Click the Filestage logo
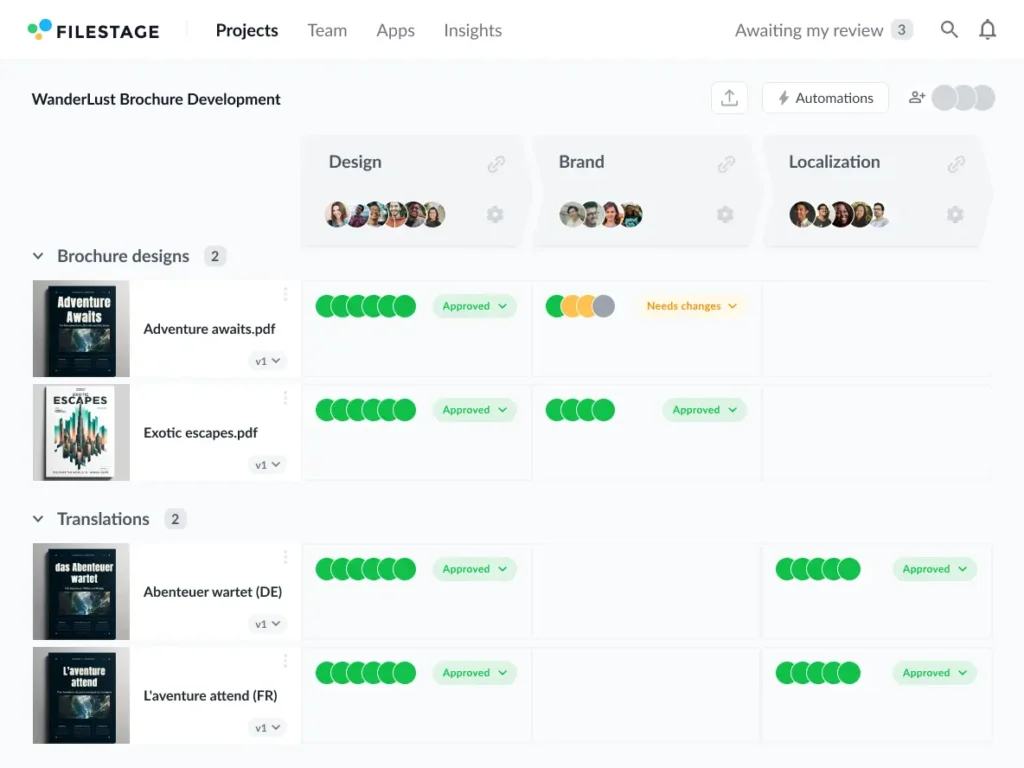This screenshot has height=768, width=1024. point(93,30)
